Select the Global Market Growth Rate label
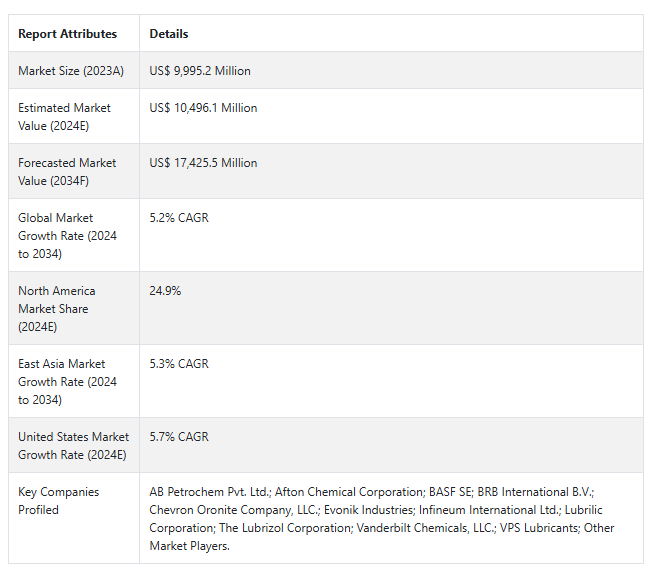The width and height of the screenshot is (652, 568). 67,236
